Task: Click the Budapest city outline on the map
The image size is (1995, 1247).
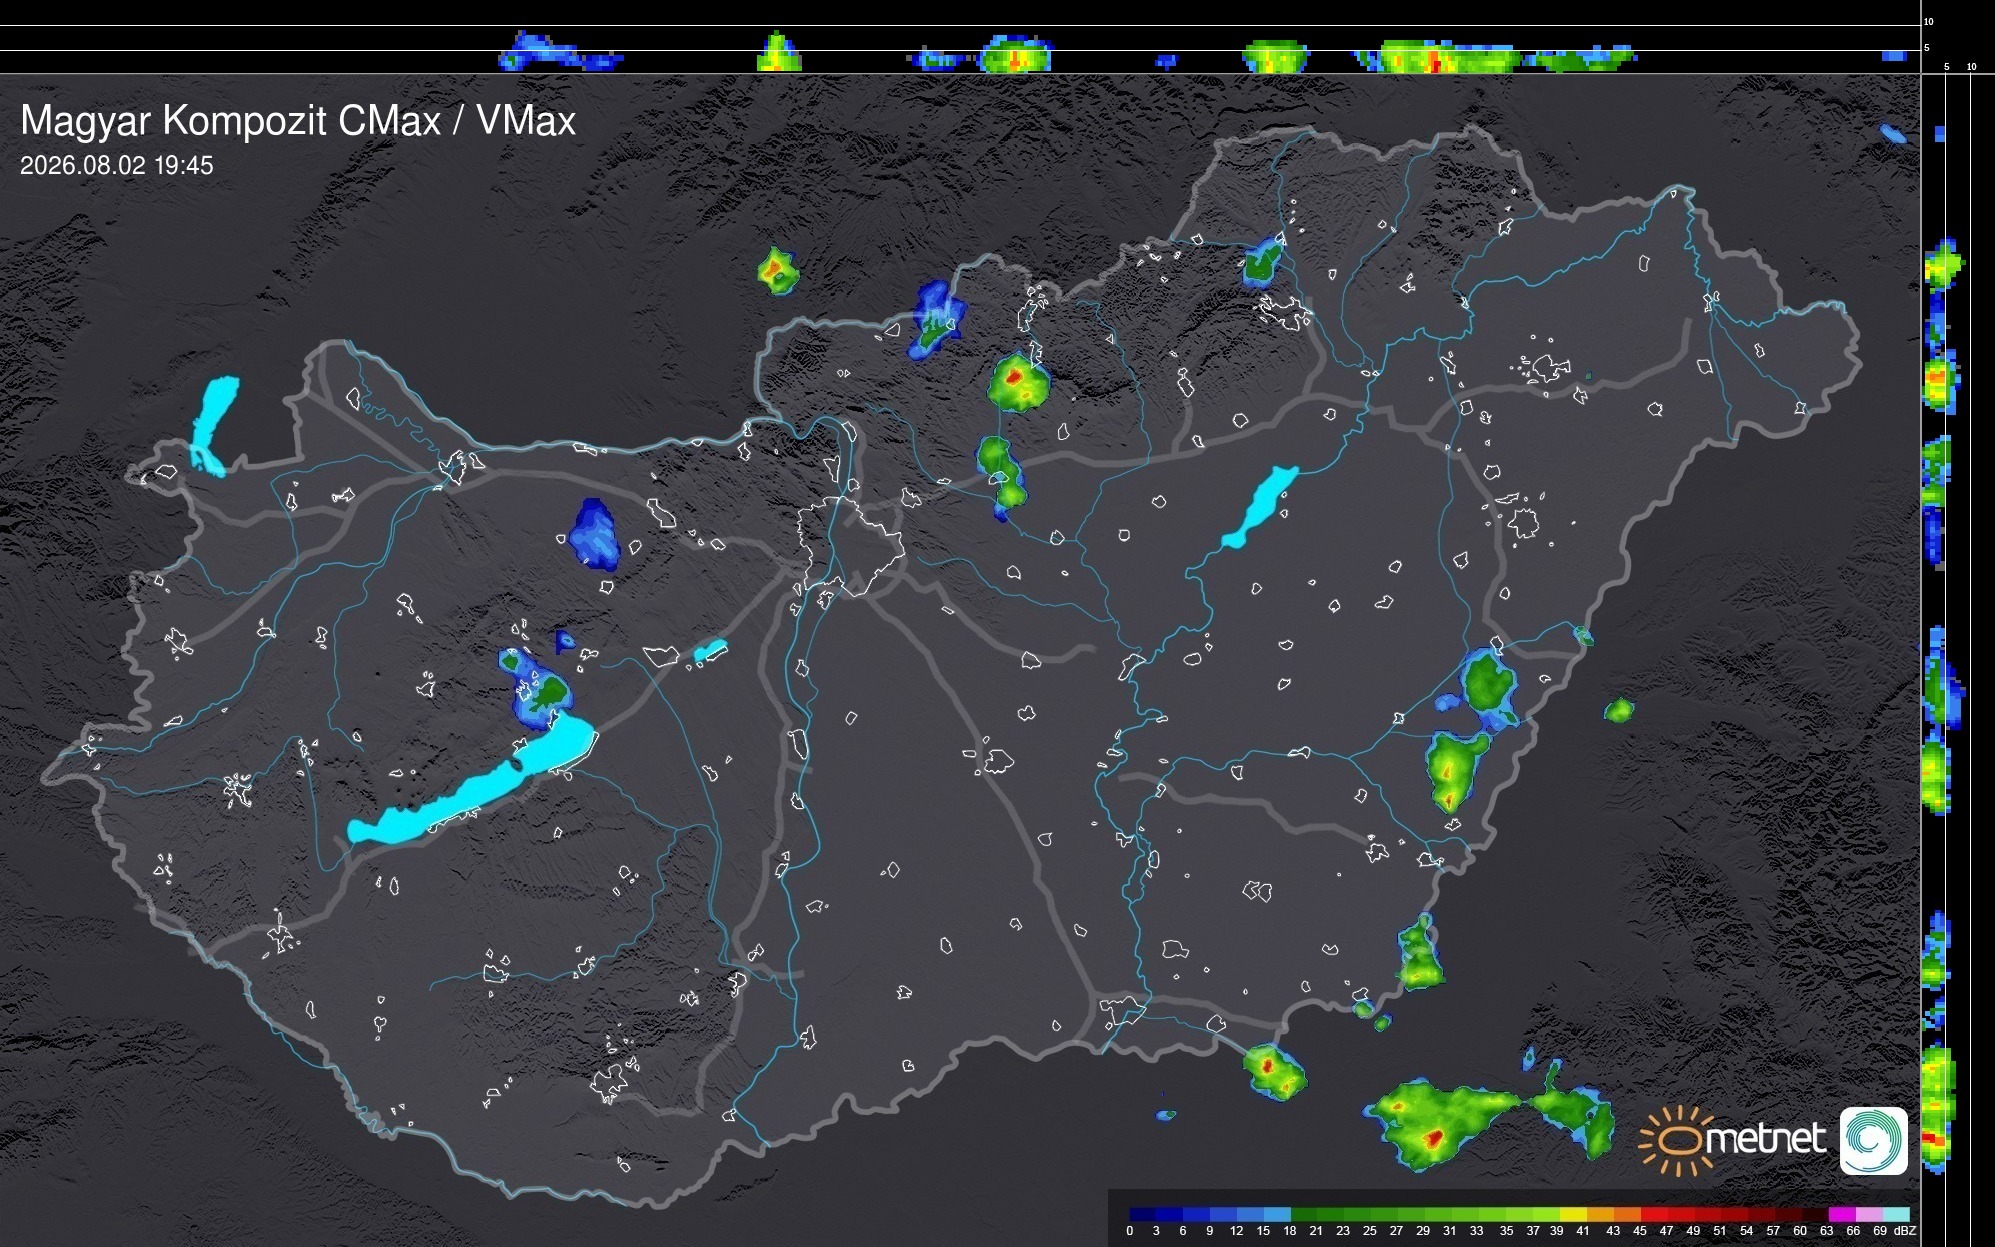Action: (850, 545)
